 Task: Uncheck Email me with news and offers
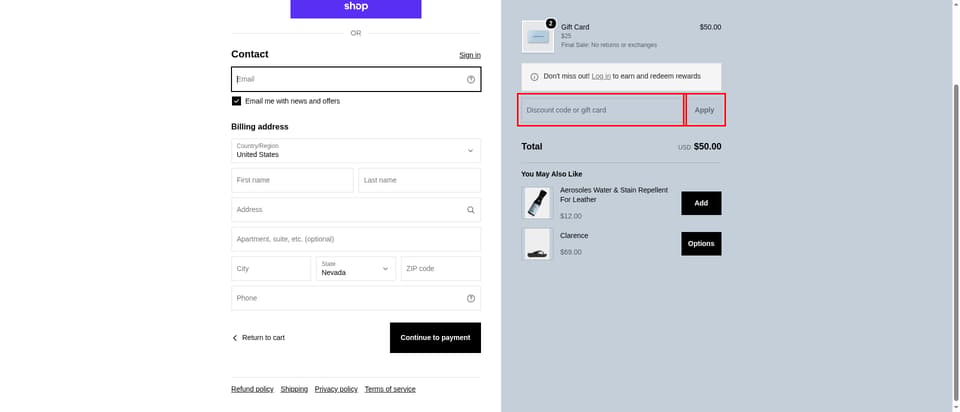click(x=236, y=101)
